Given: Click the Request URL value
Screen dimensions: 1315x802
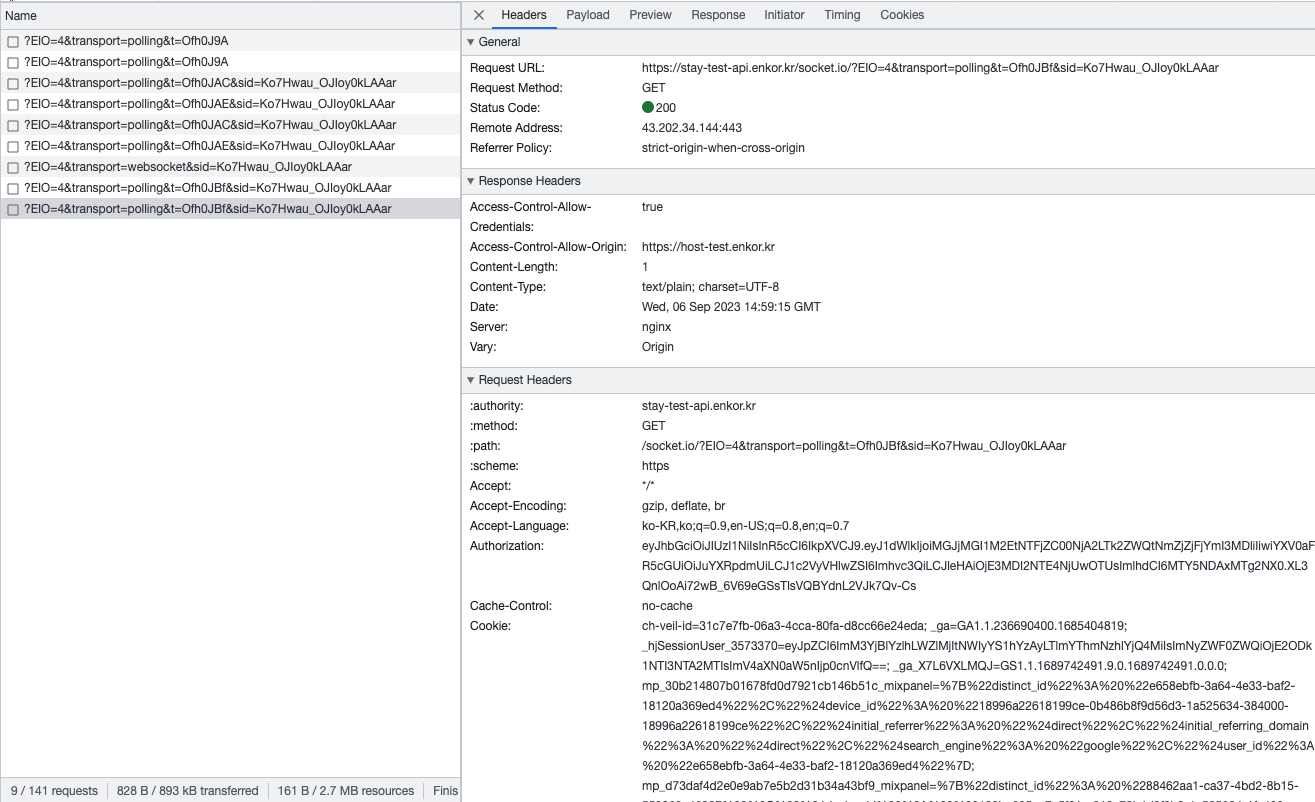Looking at the screenshot, I should tap(930, 68).
